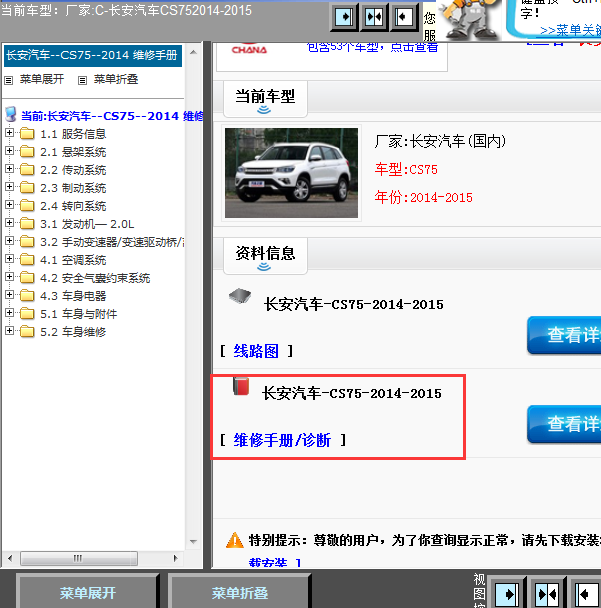Click the folder icon of 2.4 转向系统
This screenshot has width=601, height=608.
pos(27,206)
